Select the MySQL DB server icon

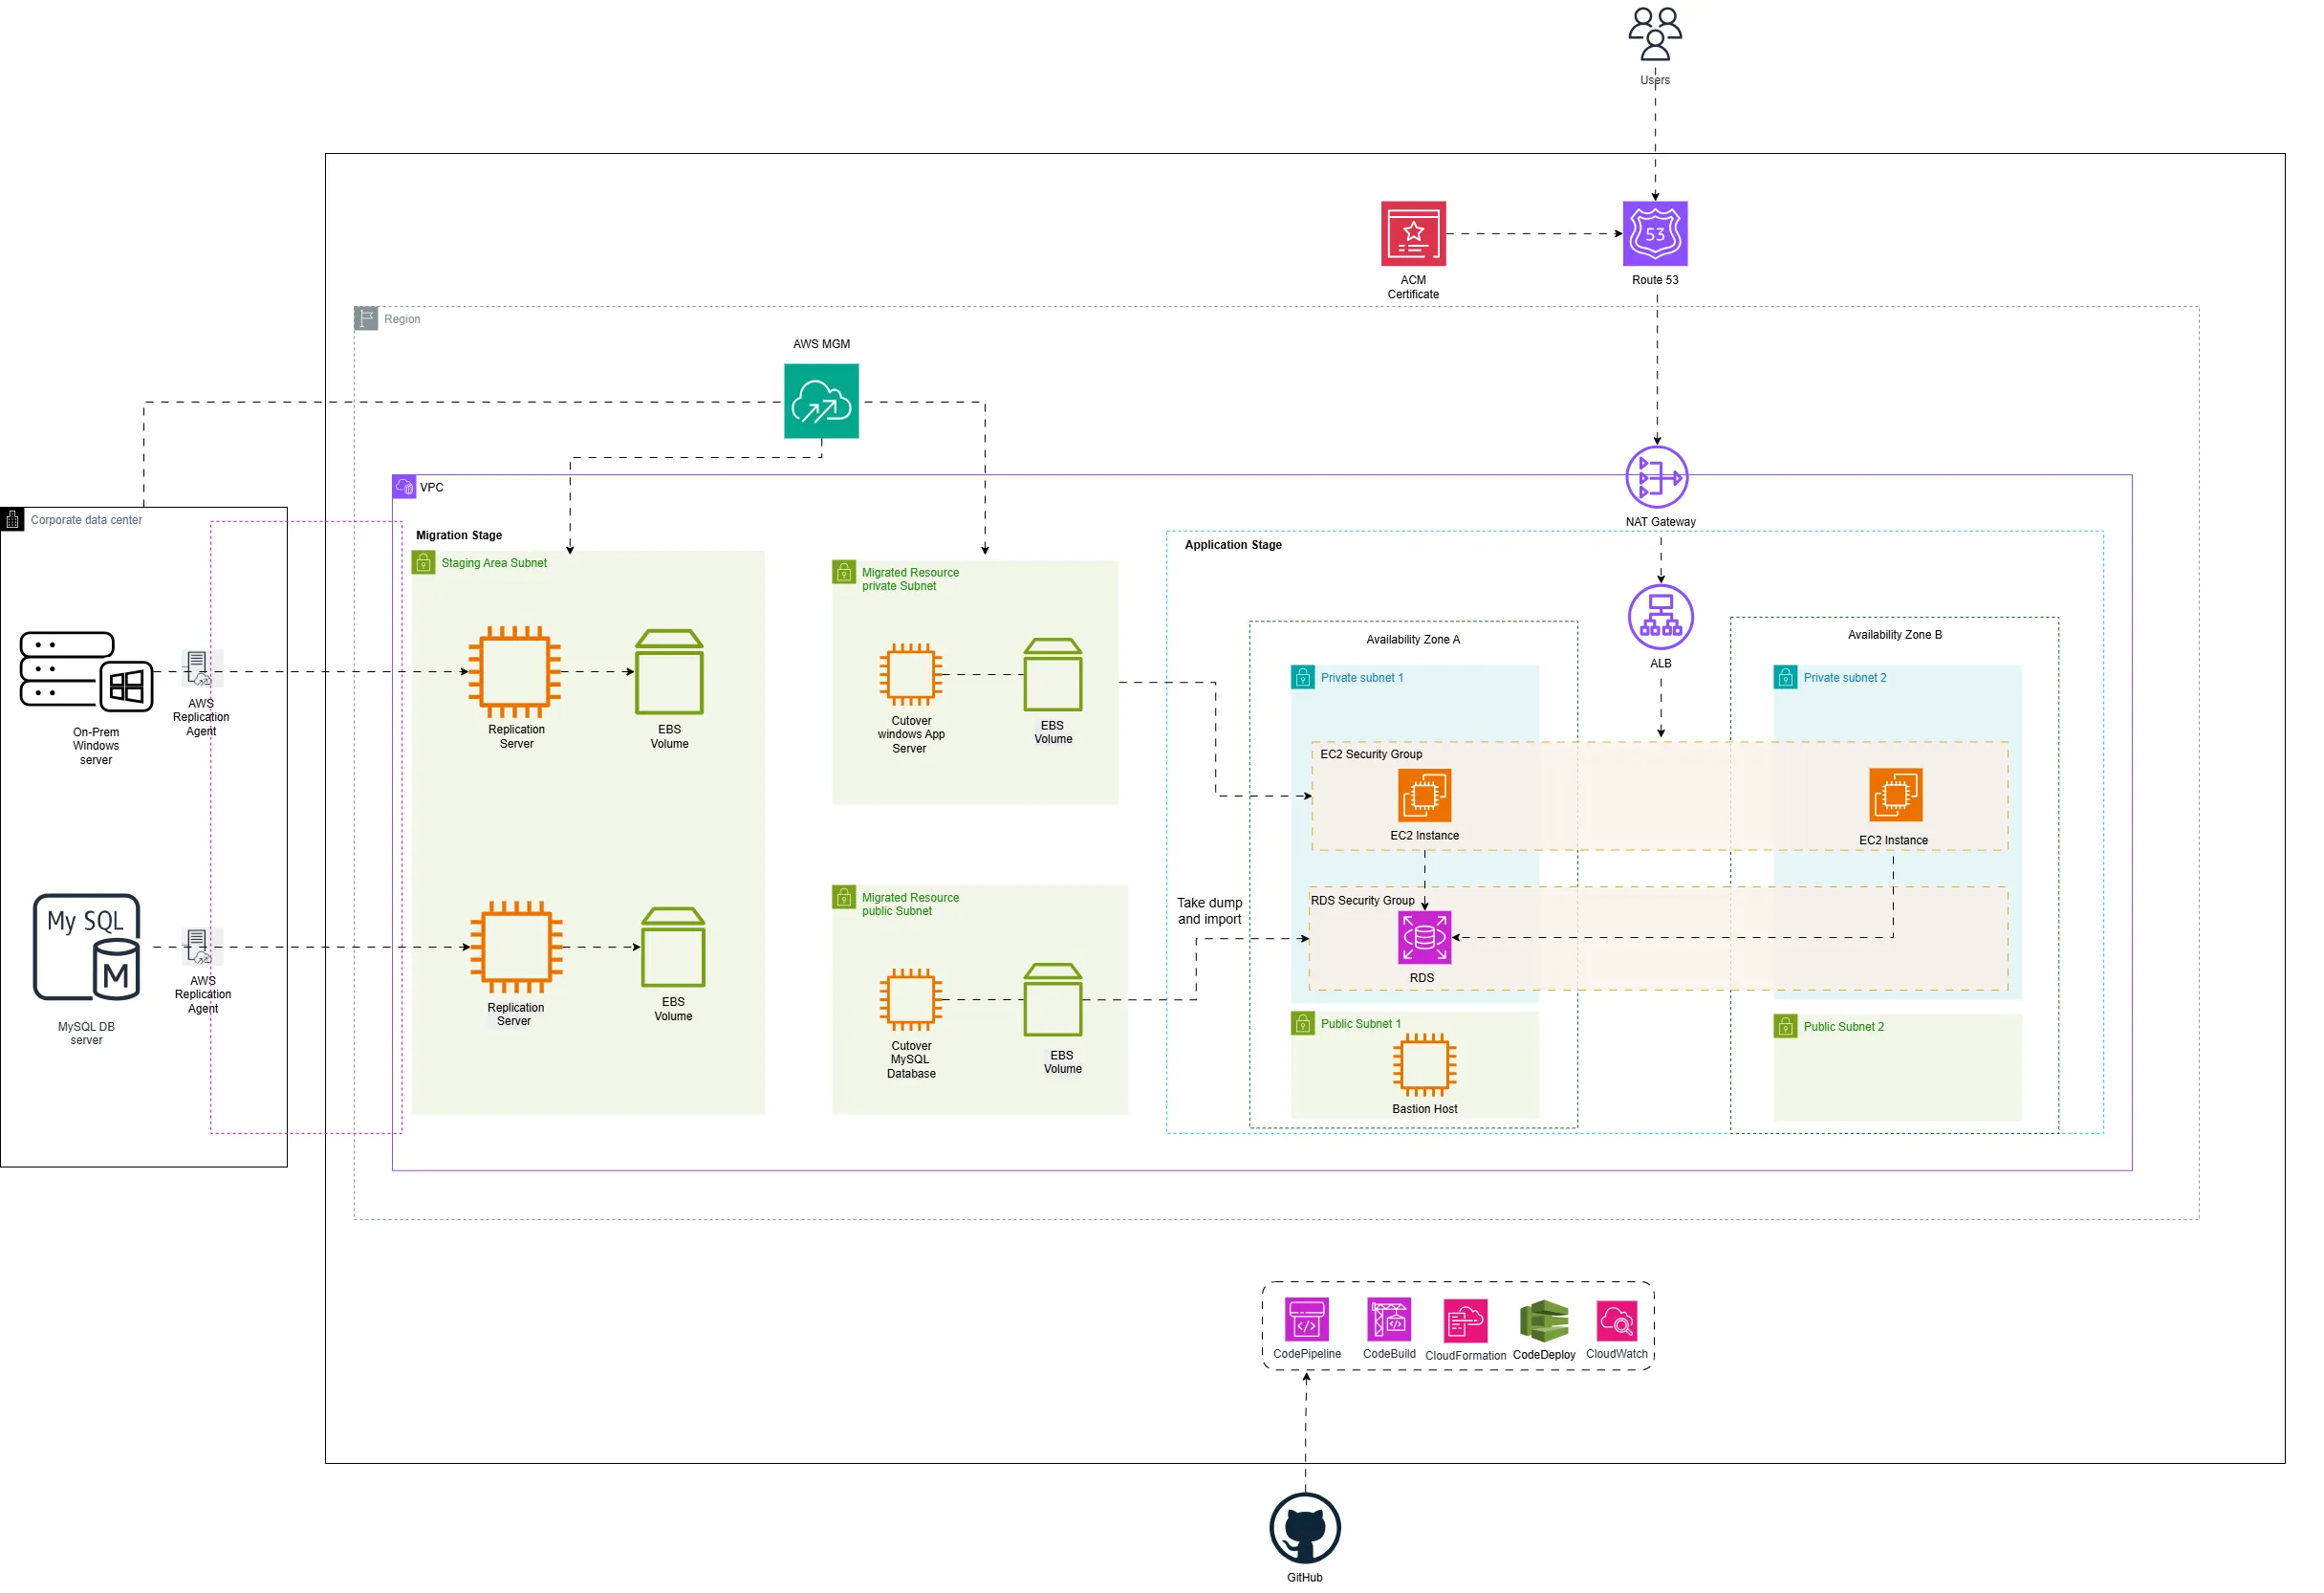pyautogui.click(x=86, y=947)
